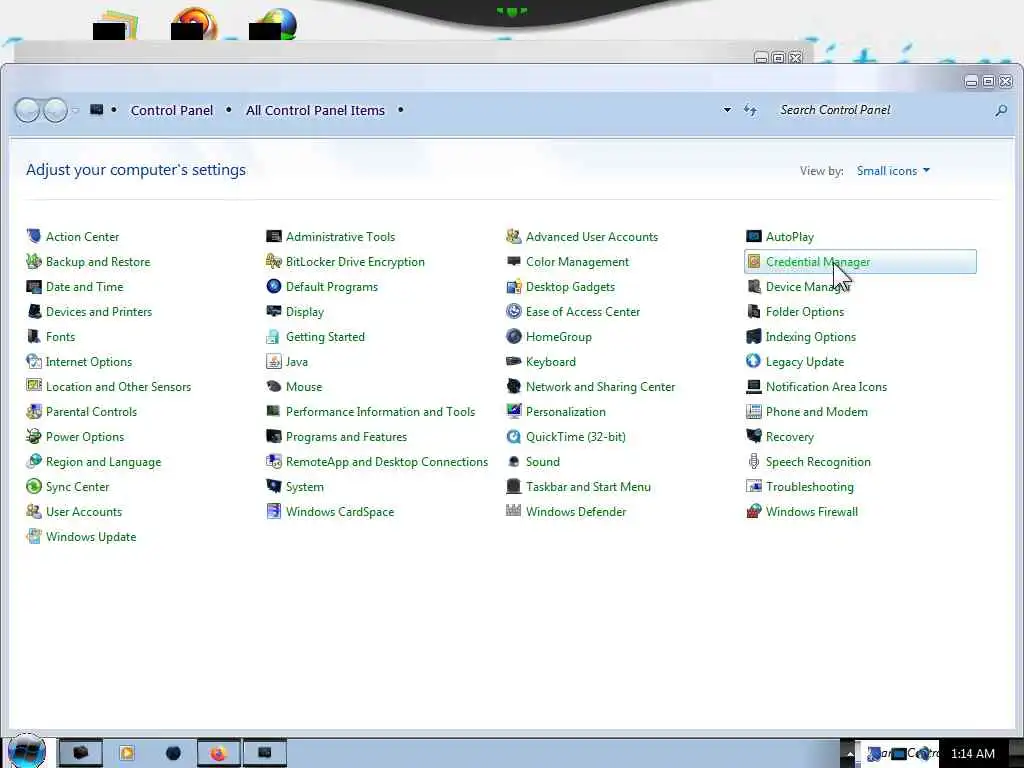Click the BitLocker Drive Encryption icon
1024x768 pixels.
(x=274, y=261)
